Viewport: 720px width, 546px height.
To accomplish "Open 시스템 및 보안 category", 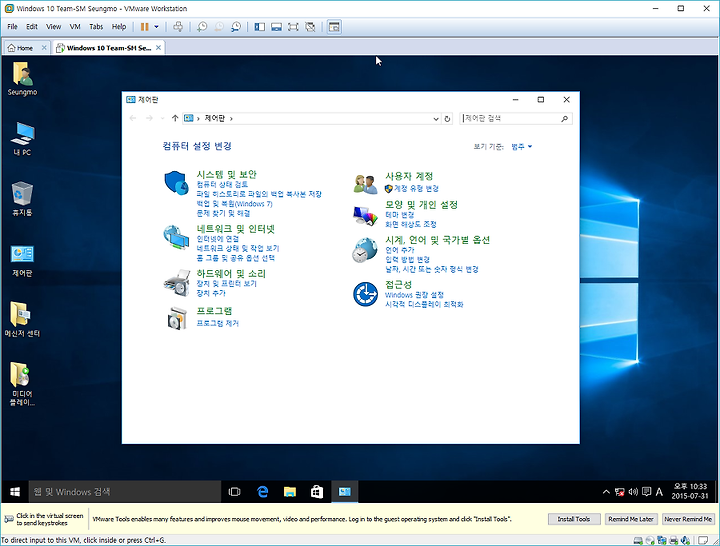I will click(x=226, y=174).
